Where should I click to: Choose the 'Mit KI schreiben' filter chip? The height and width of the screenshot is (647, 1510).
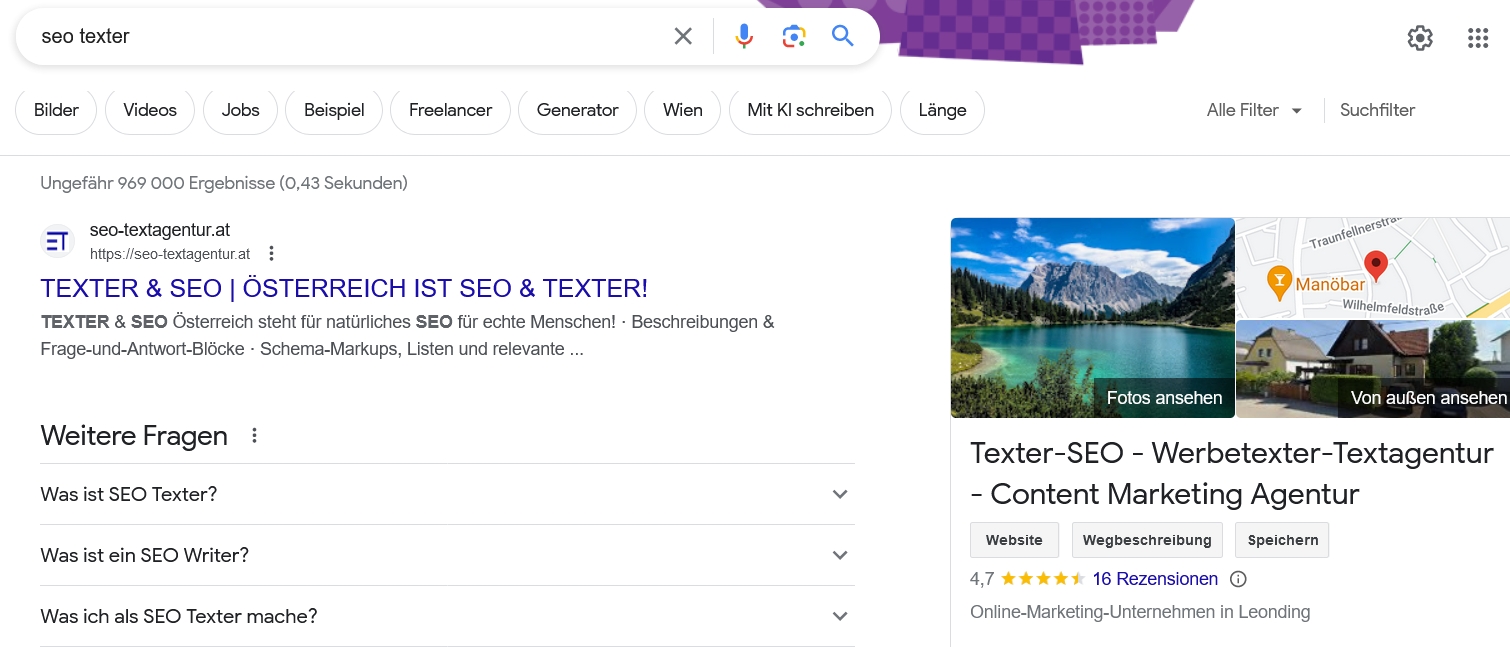tap(810, 110)
